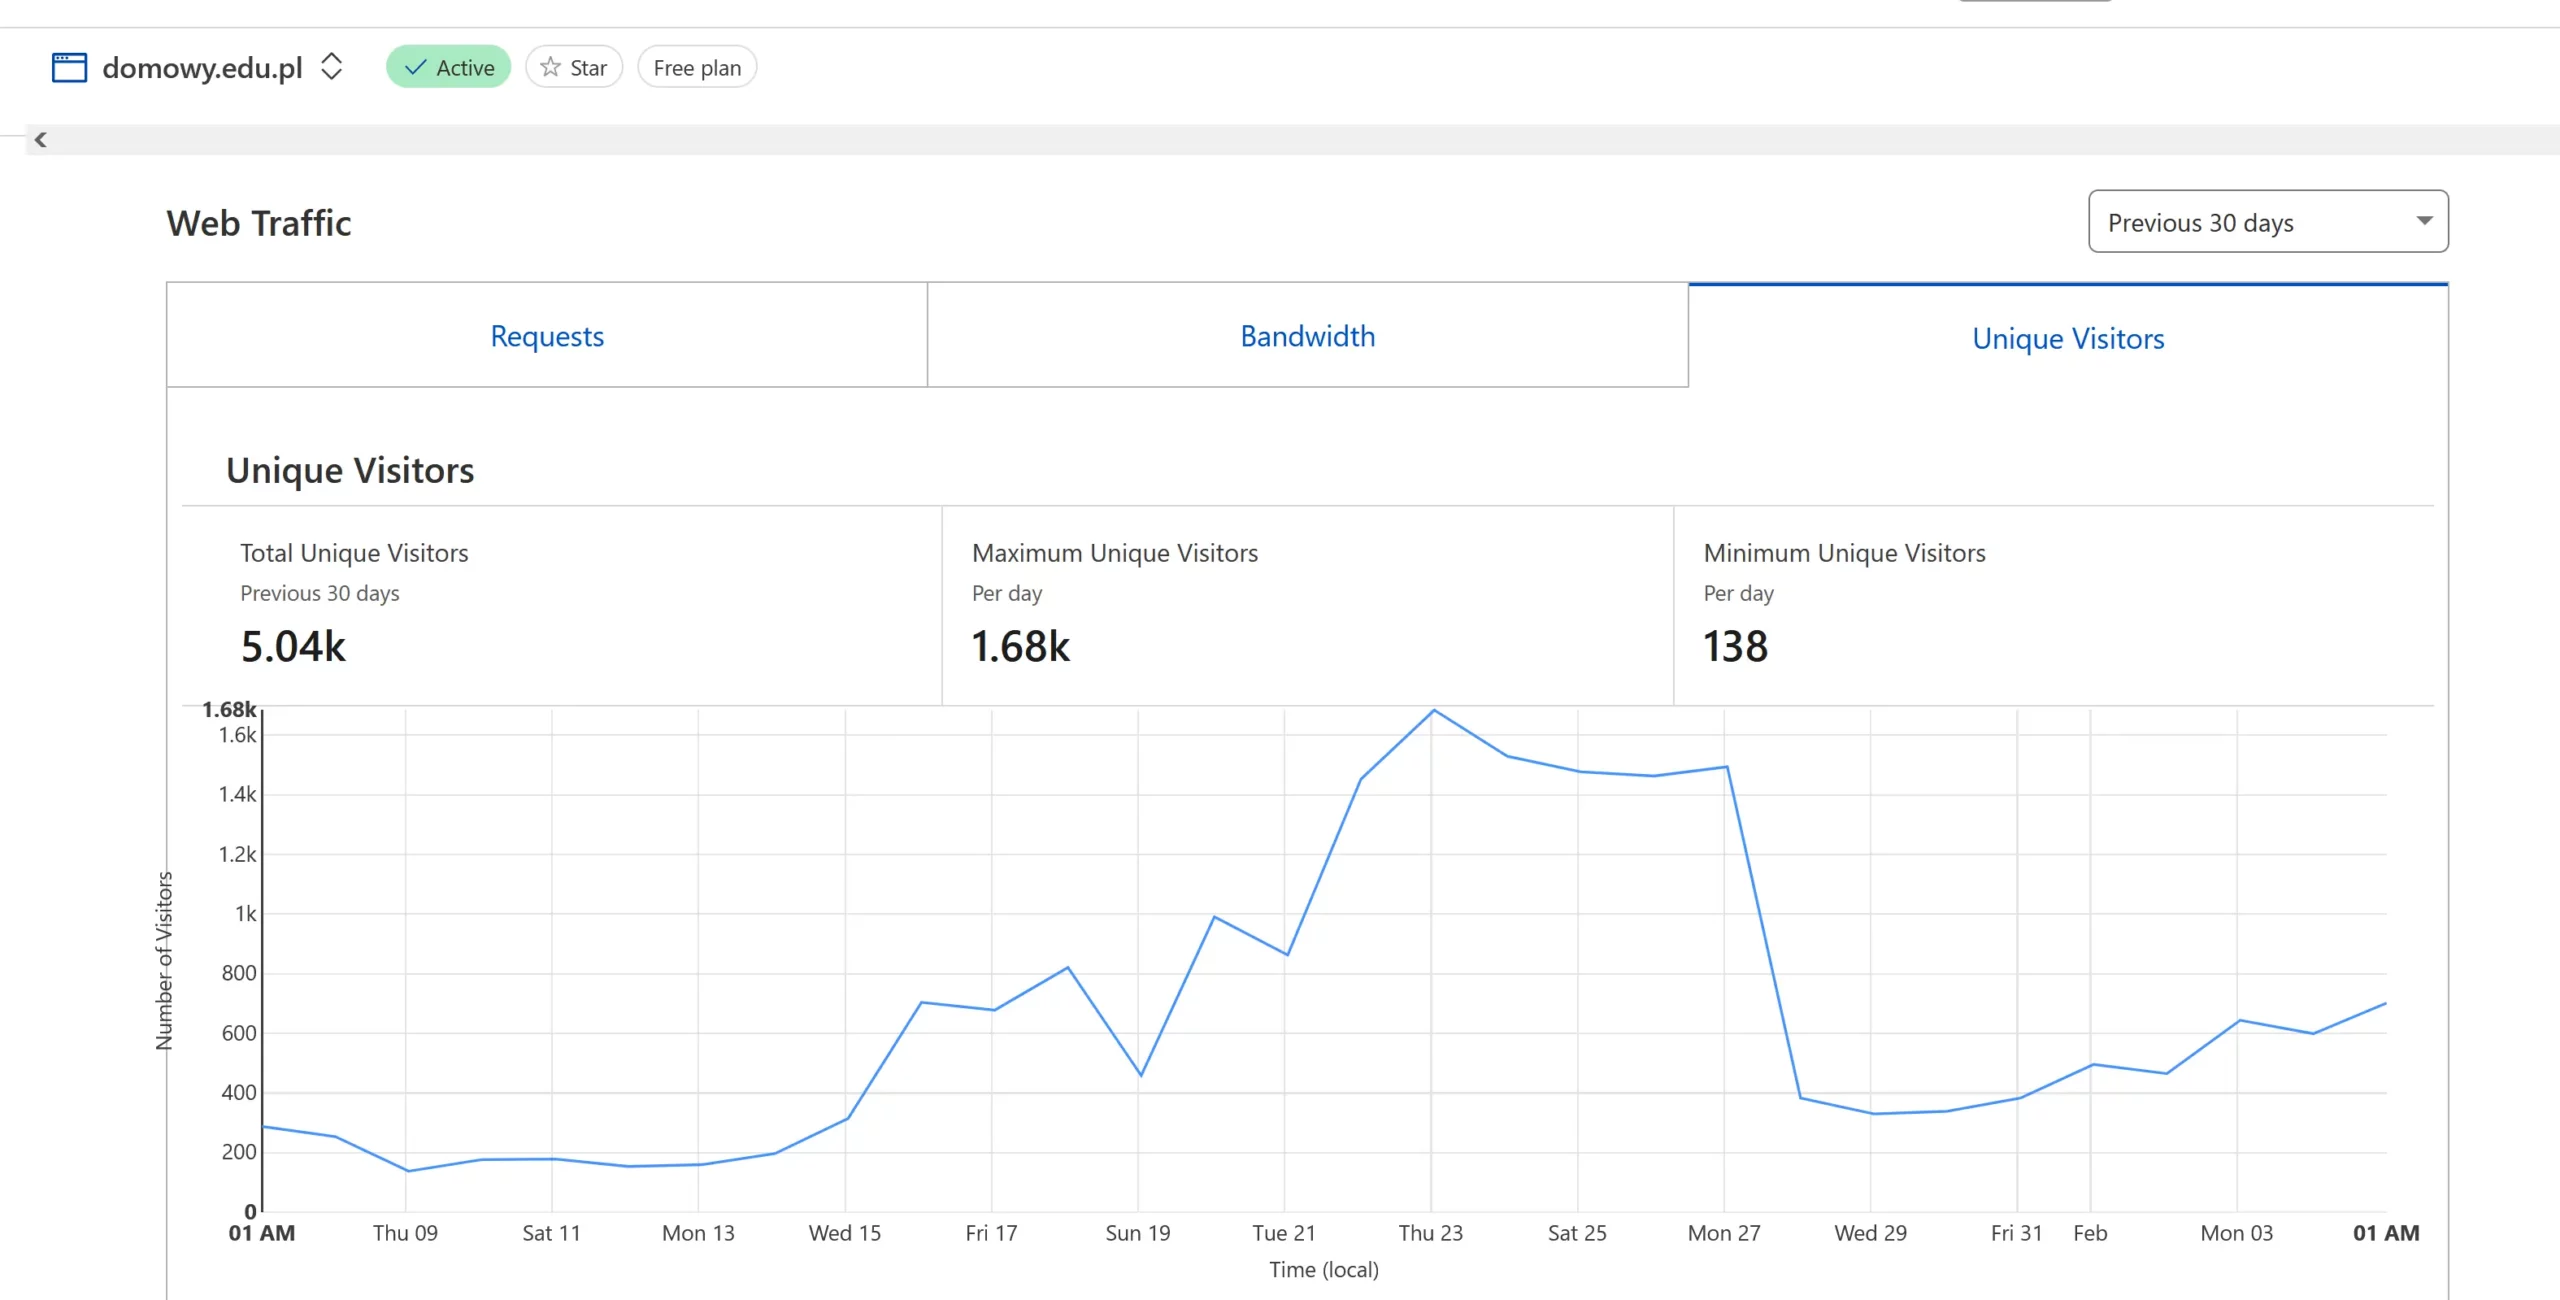Open the domain switcher up-down chevron

331,67
